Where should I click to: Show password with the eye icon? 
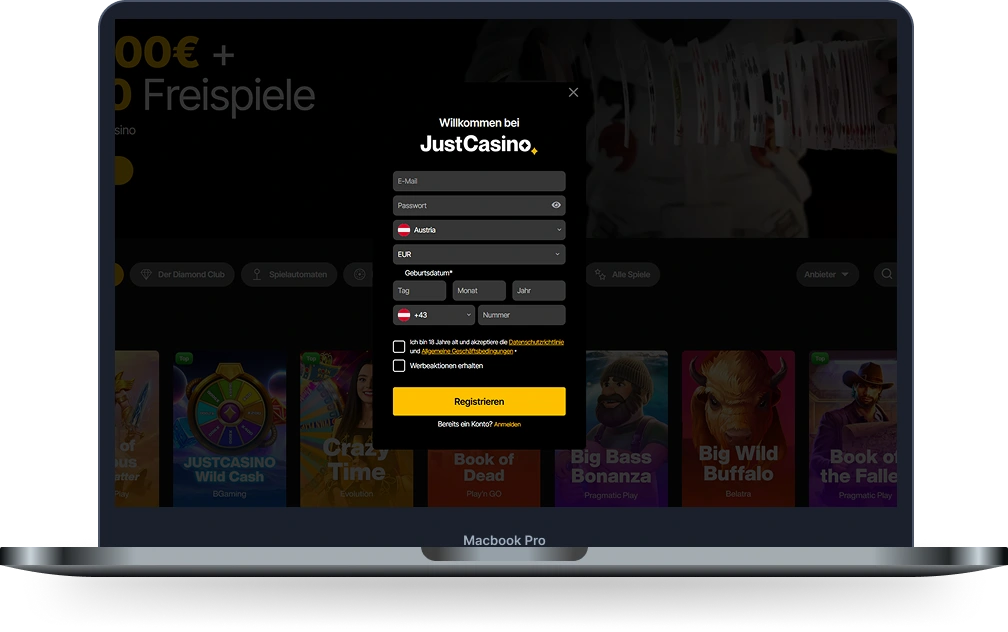click(556, 205)
